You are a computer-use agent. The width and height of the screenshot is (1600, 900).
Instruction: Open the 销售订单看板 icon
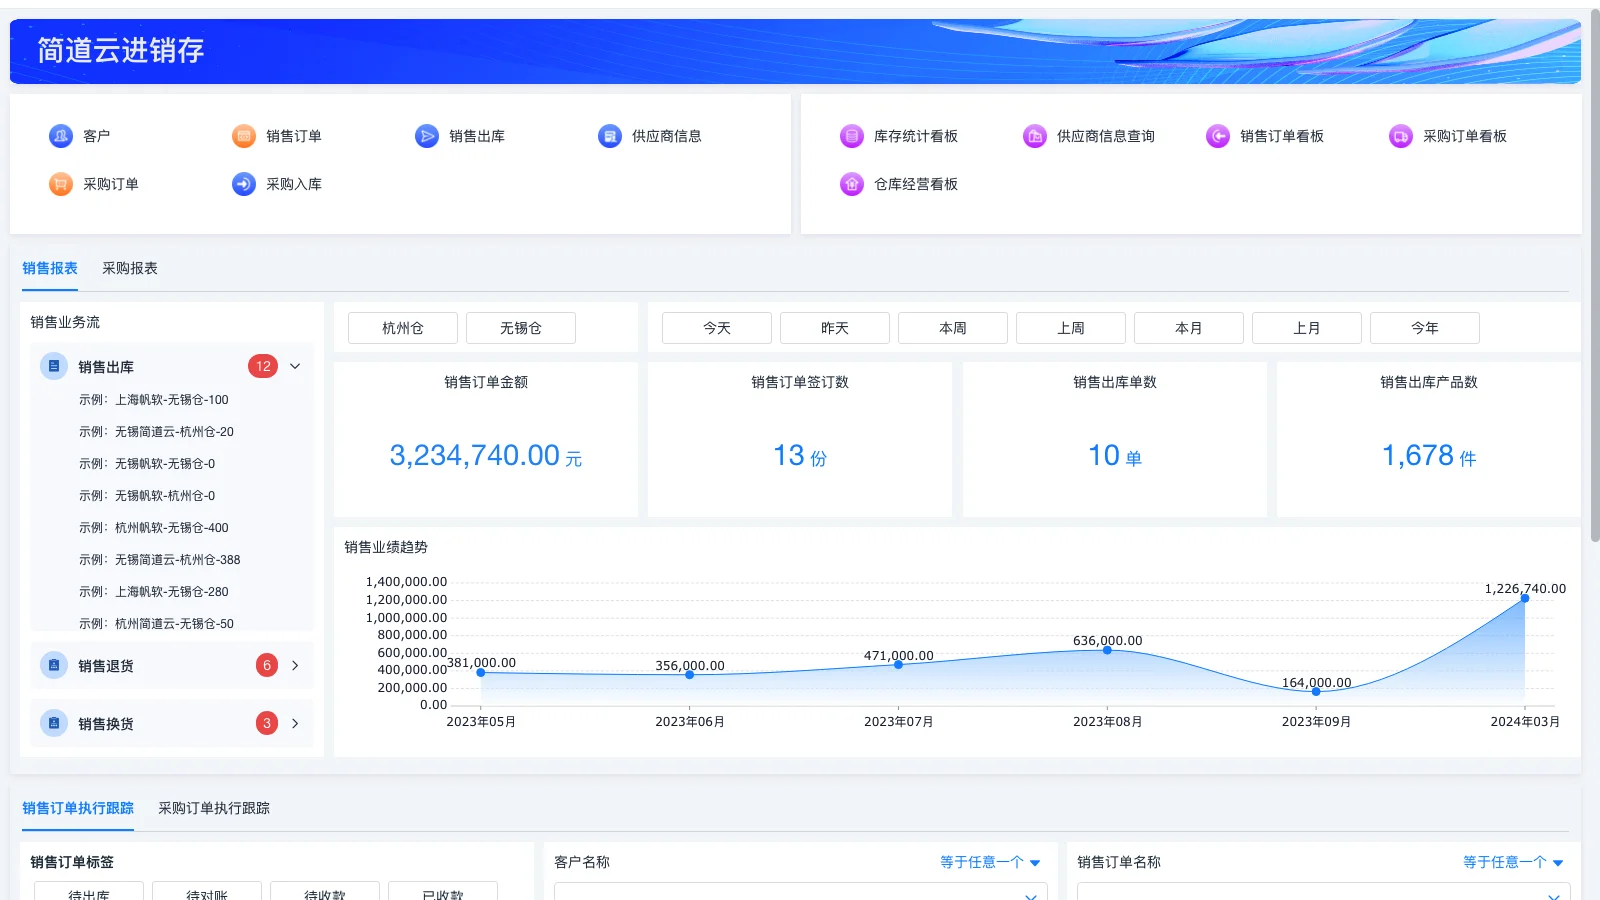click(1218, 136)
